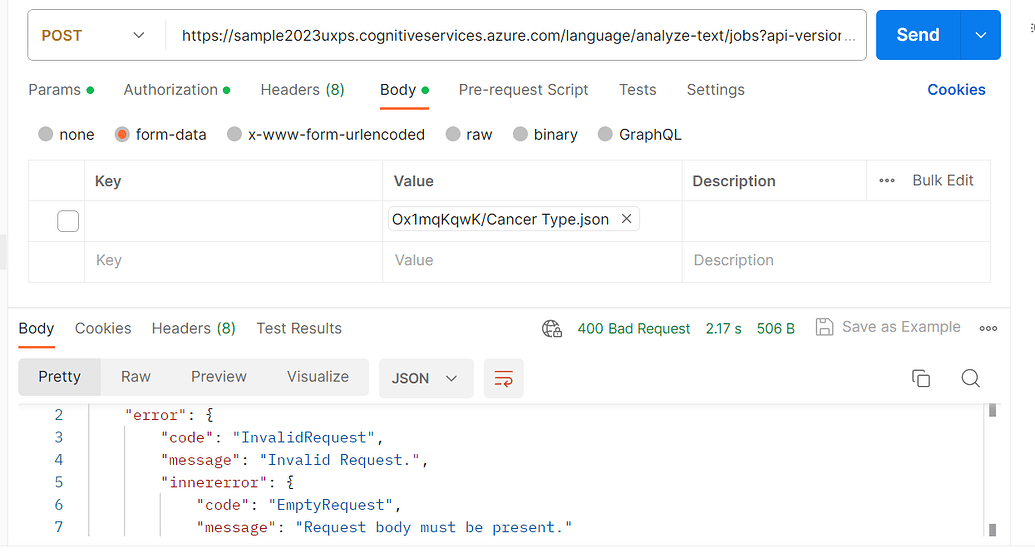Image resolution: width=1035 pixels, height=552 pixels.
Task: Open the Pre-request Script tab
Action: click(x=523, y=89)
